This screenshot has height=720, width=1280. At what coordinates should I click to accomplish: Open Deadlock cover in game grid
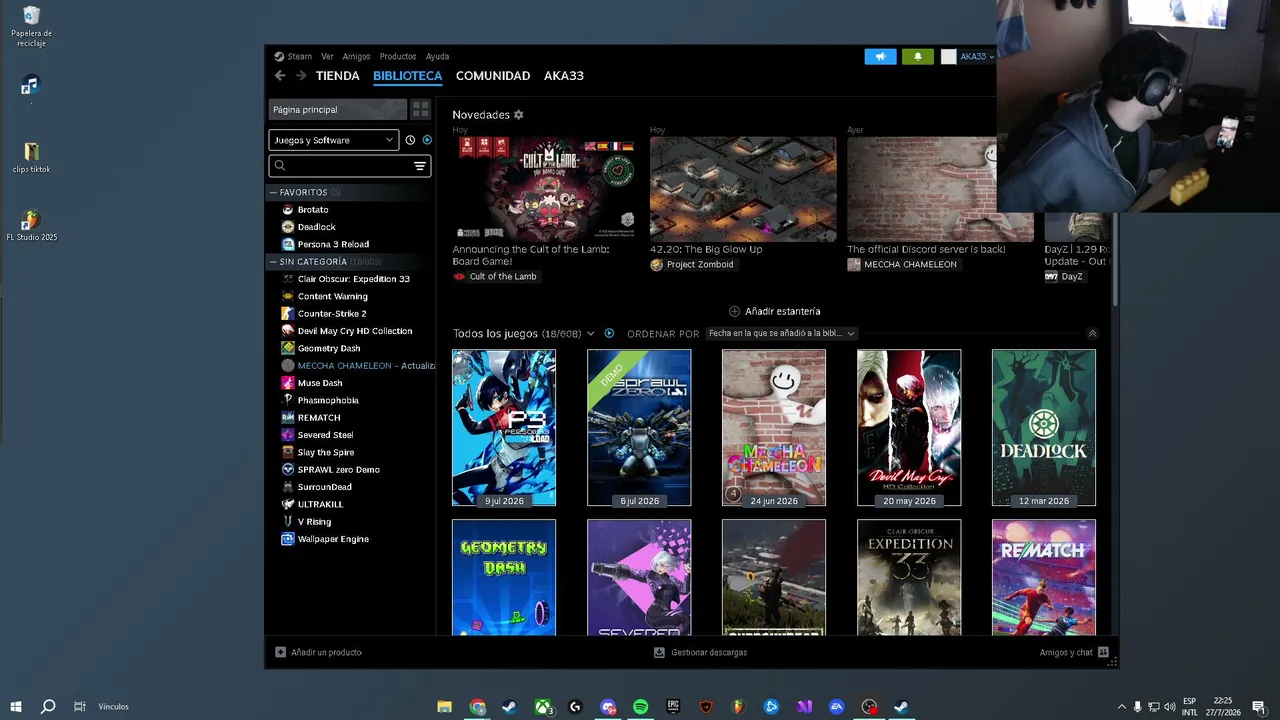coord(1044,428)
